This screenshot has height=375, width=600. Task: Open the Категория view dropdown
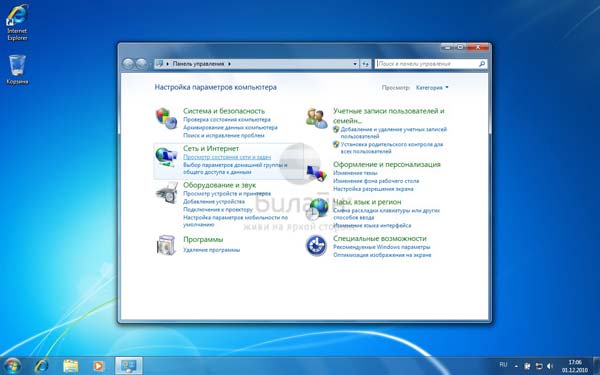(432, 88)
